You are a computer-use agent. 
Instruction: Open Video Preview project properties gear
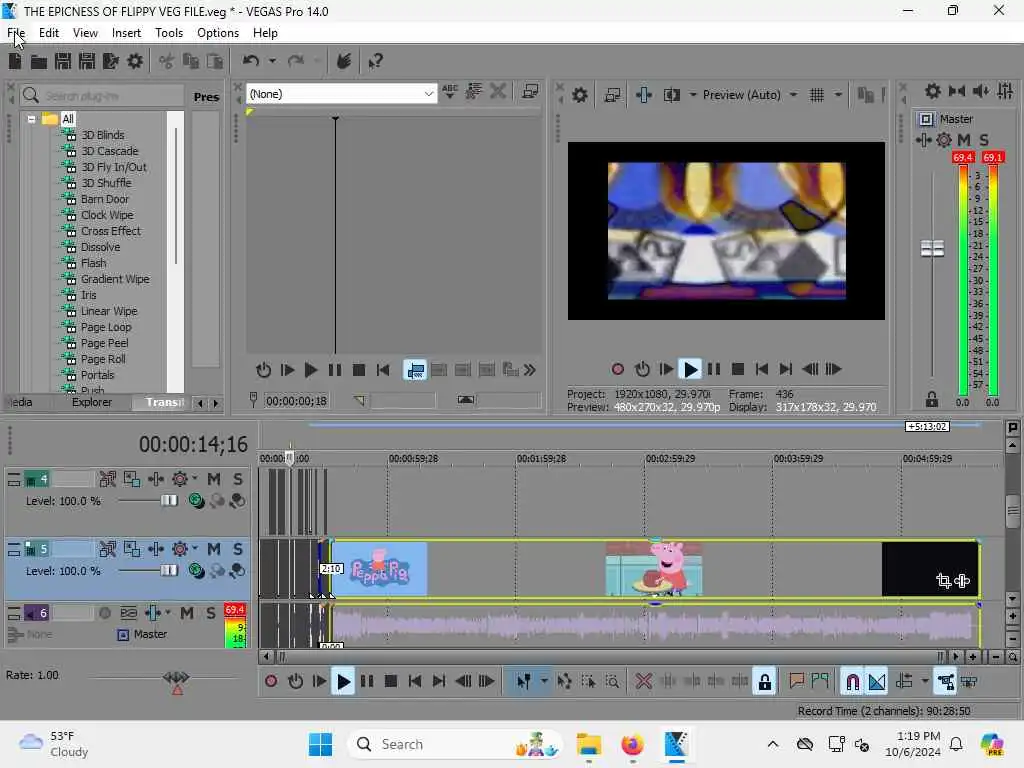(x=579, y=95)
